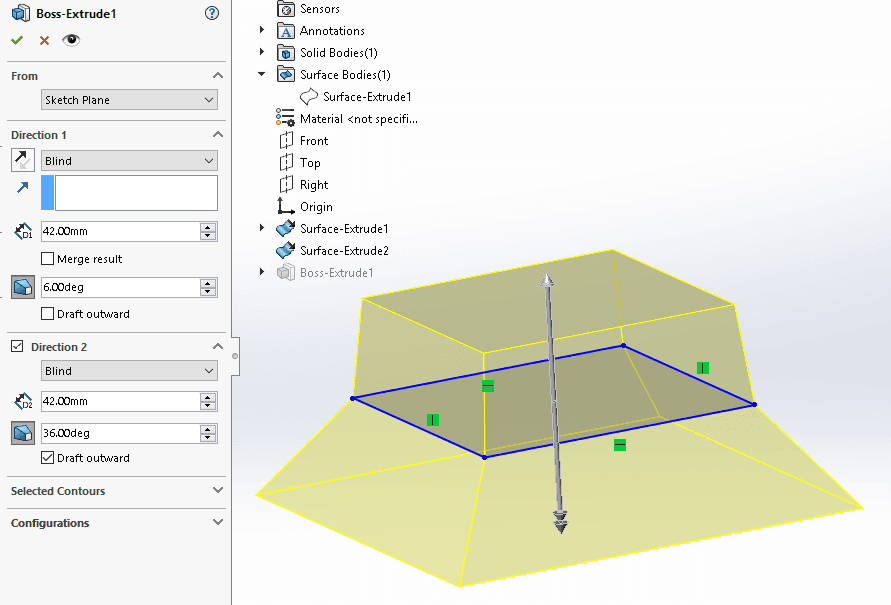Select Surface-Extrude2 in the feature tree
The height and width of the screenshot is (605, 891).
344,251
